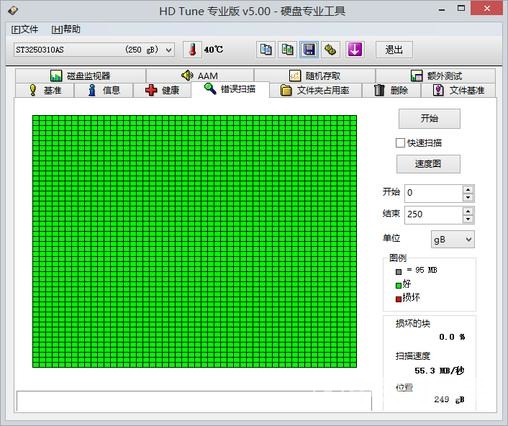Click the 速度图 speed map button
Screen dimensions: 508x426
point(428,164)
